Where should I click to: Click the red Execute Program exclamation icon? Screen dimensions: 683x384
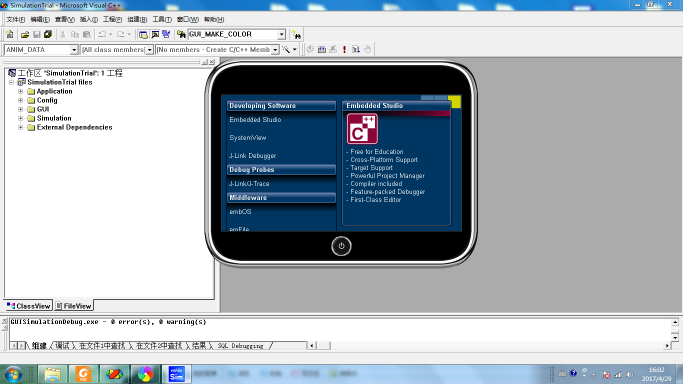[x=345, y=49]
